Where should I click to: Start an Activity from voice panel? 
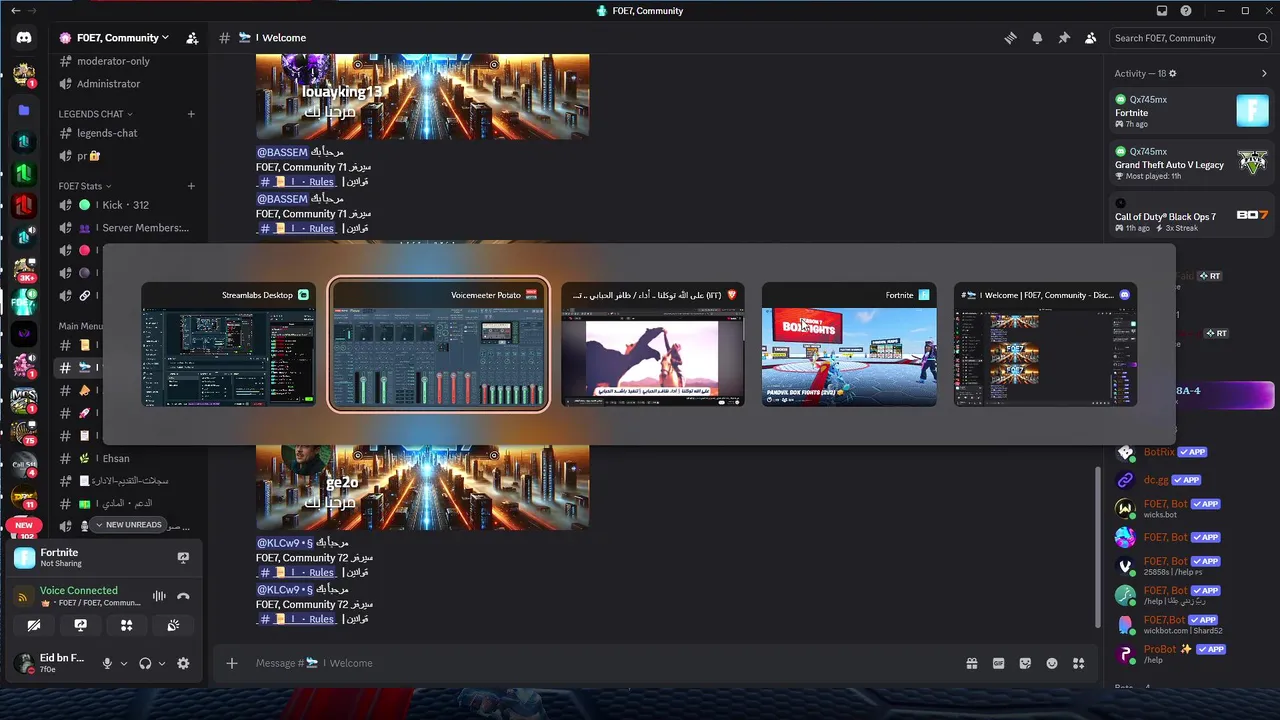click(x=127, y=625)
